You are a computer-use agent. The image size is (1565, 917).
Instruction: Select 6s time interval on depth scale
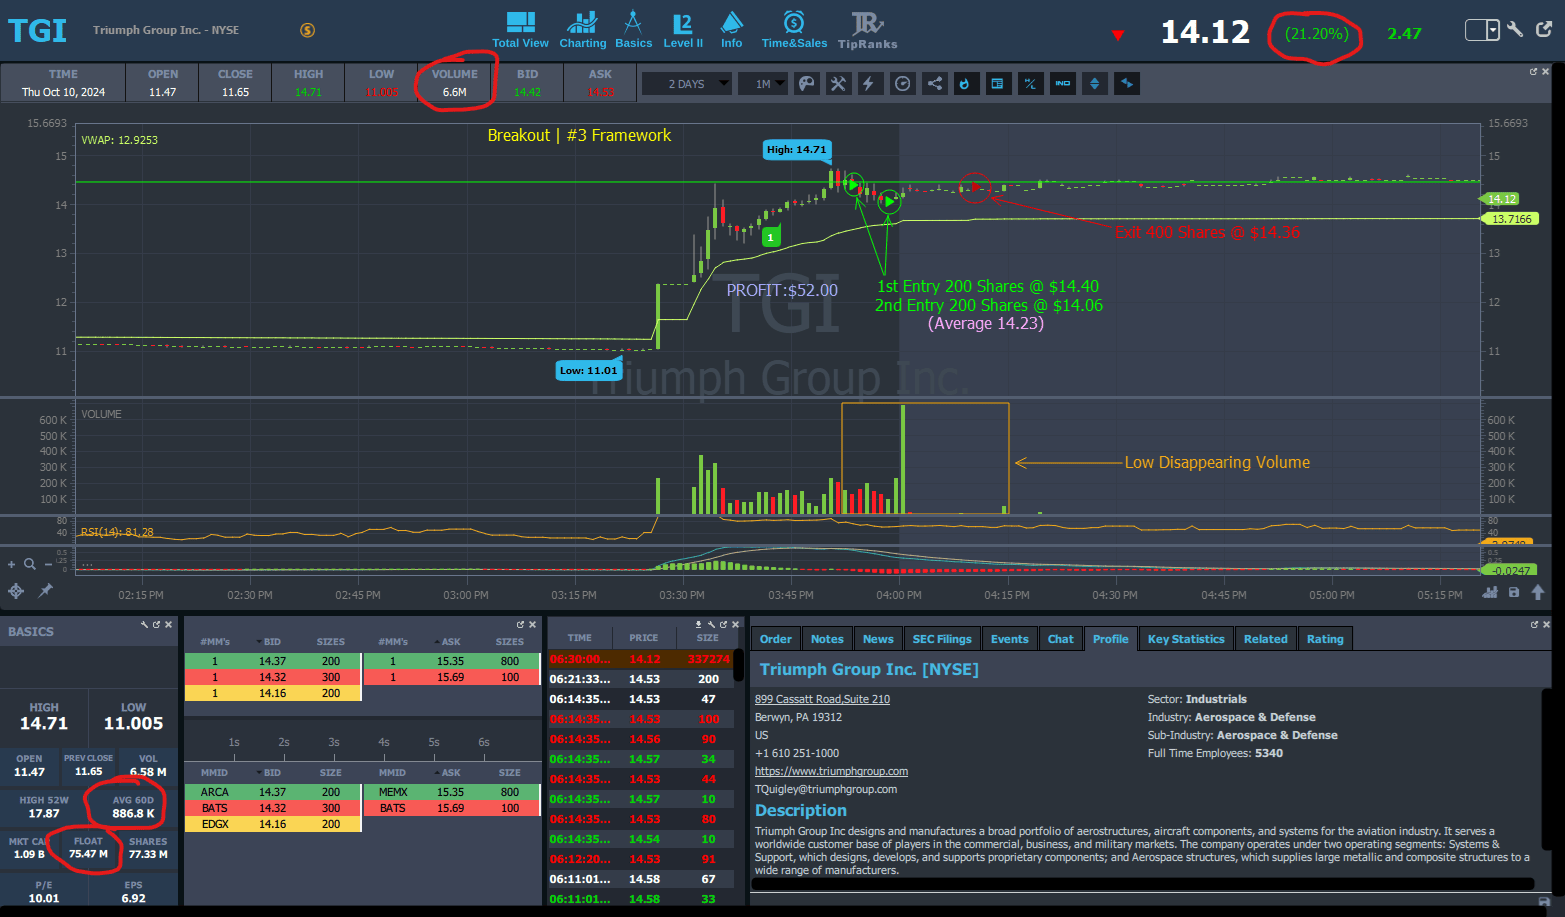point(484,742)
